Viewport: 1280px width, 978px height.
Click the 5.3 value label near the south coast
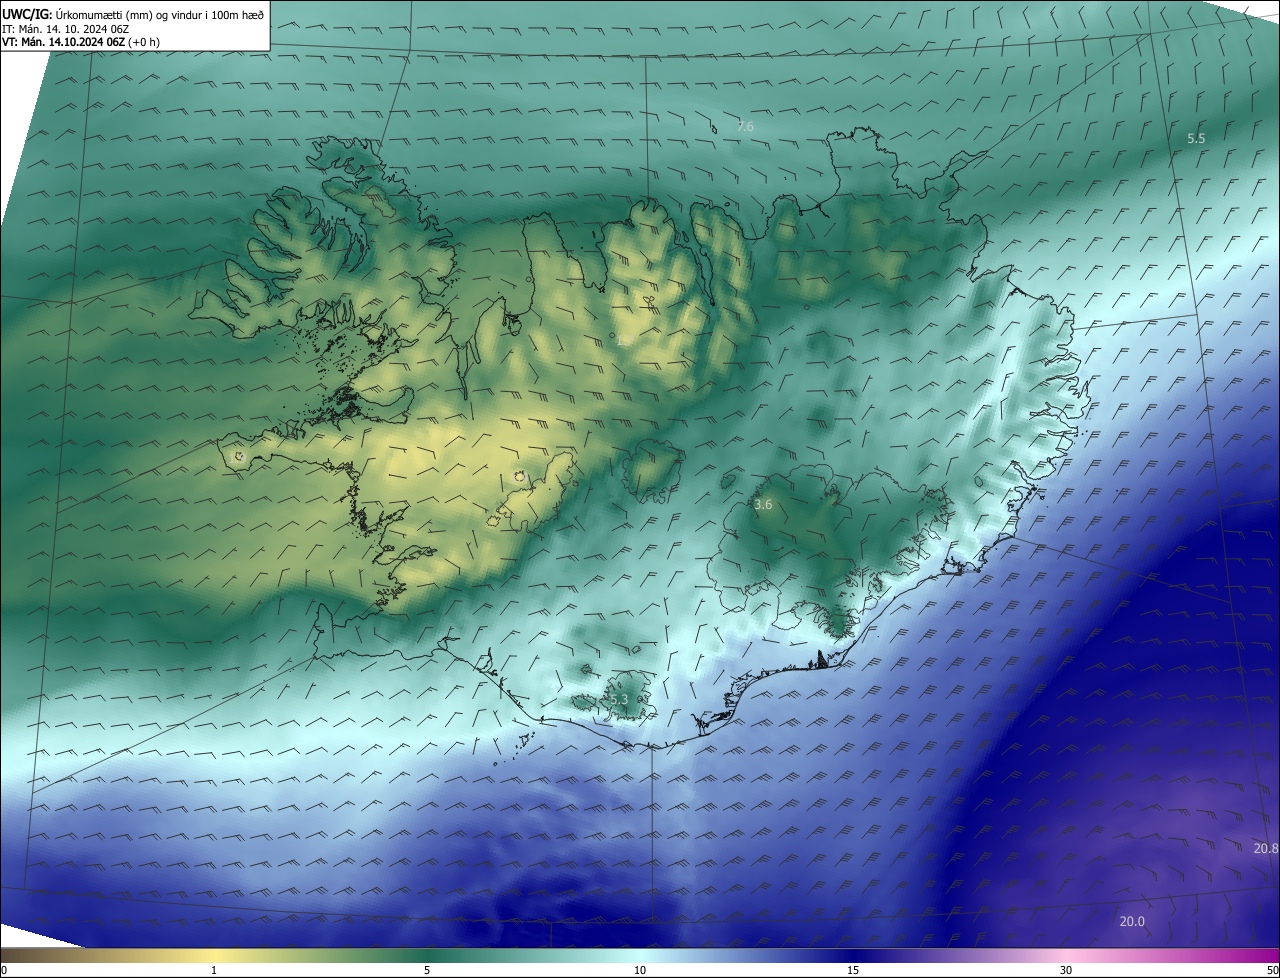tap(618, 700)
